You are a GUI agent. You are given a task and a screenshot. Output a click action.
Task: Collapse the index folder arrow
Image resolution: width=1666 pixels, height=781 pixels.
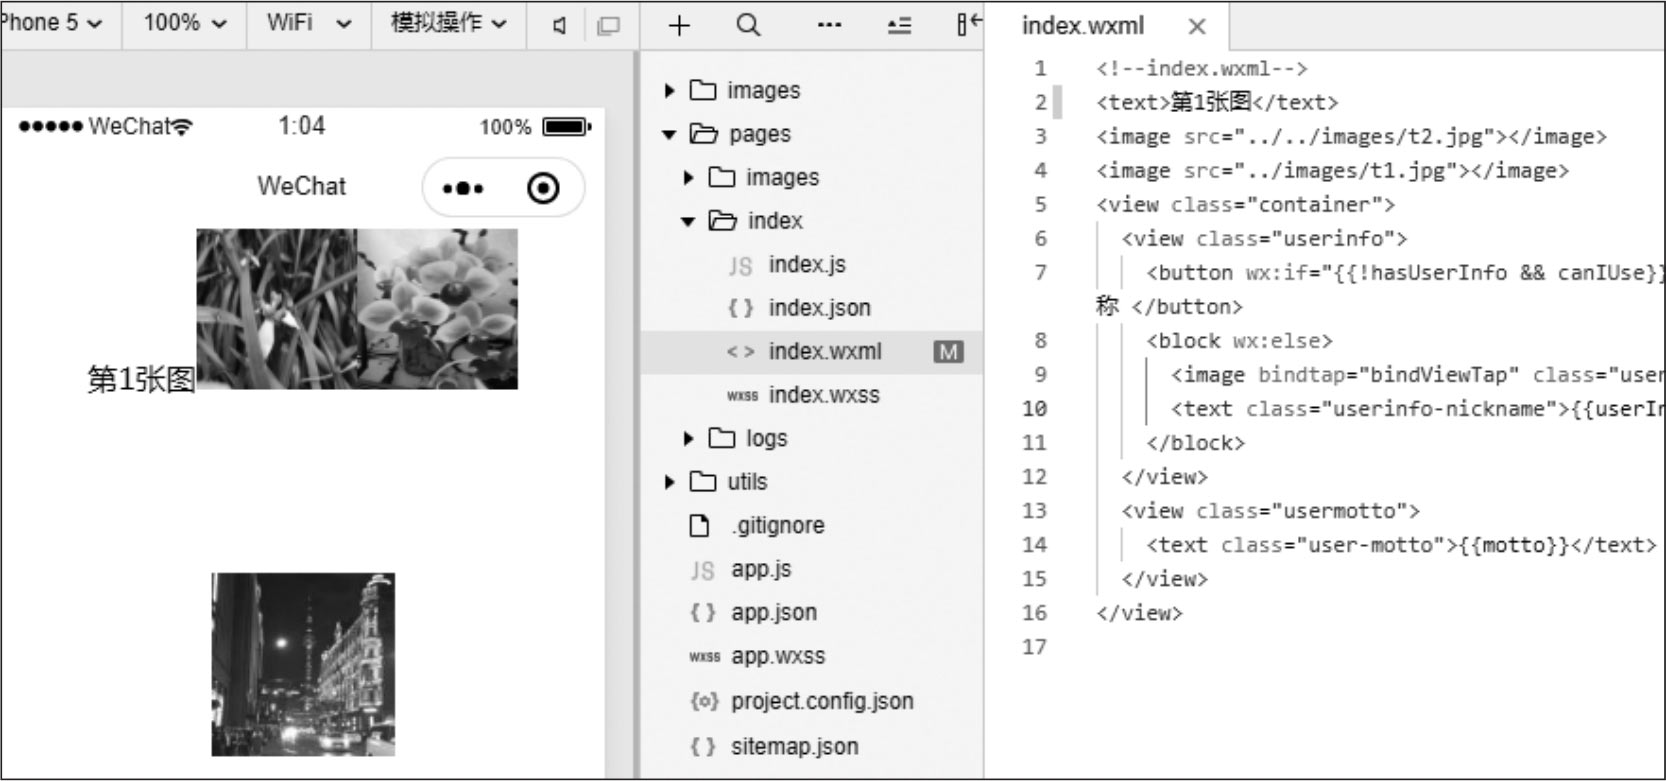click(688, 221)
